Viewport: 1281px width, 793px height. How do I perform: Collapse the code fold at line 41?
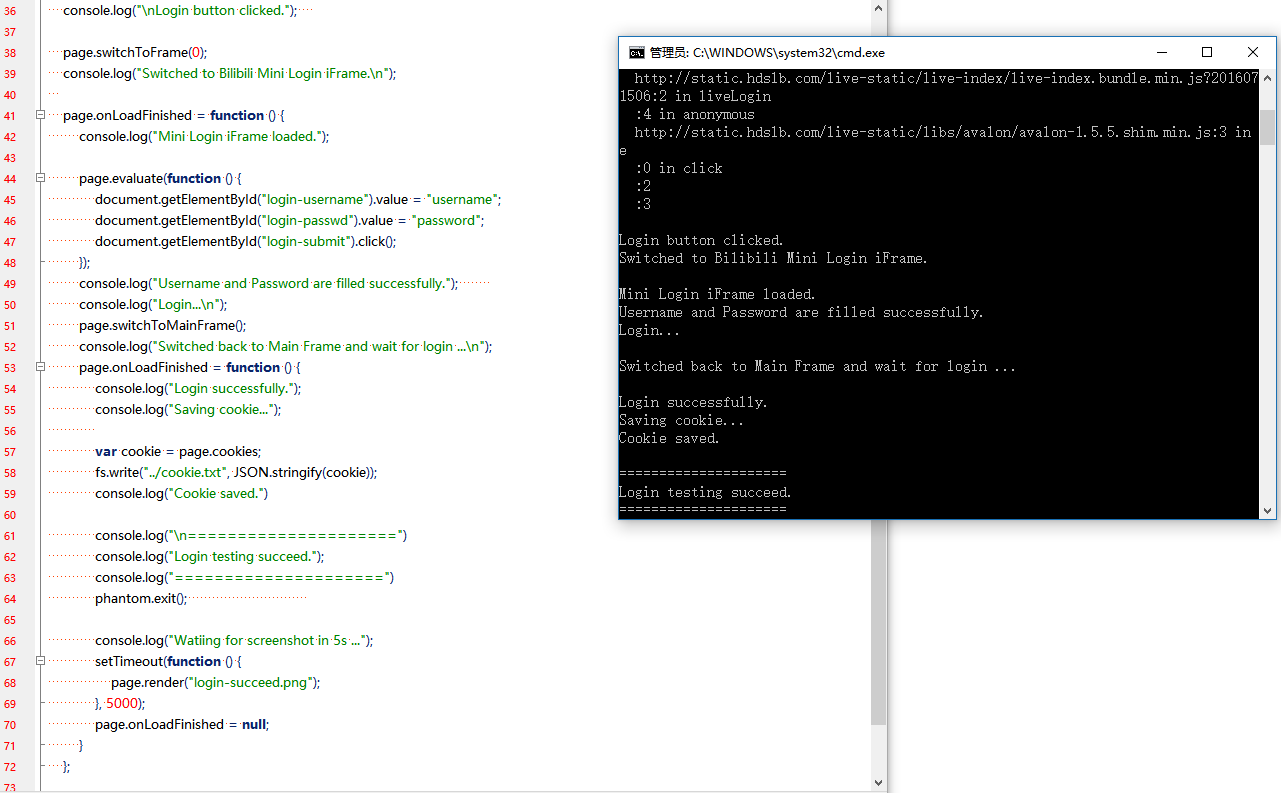41,115
